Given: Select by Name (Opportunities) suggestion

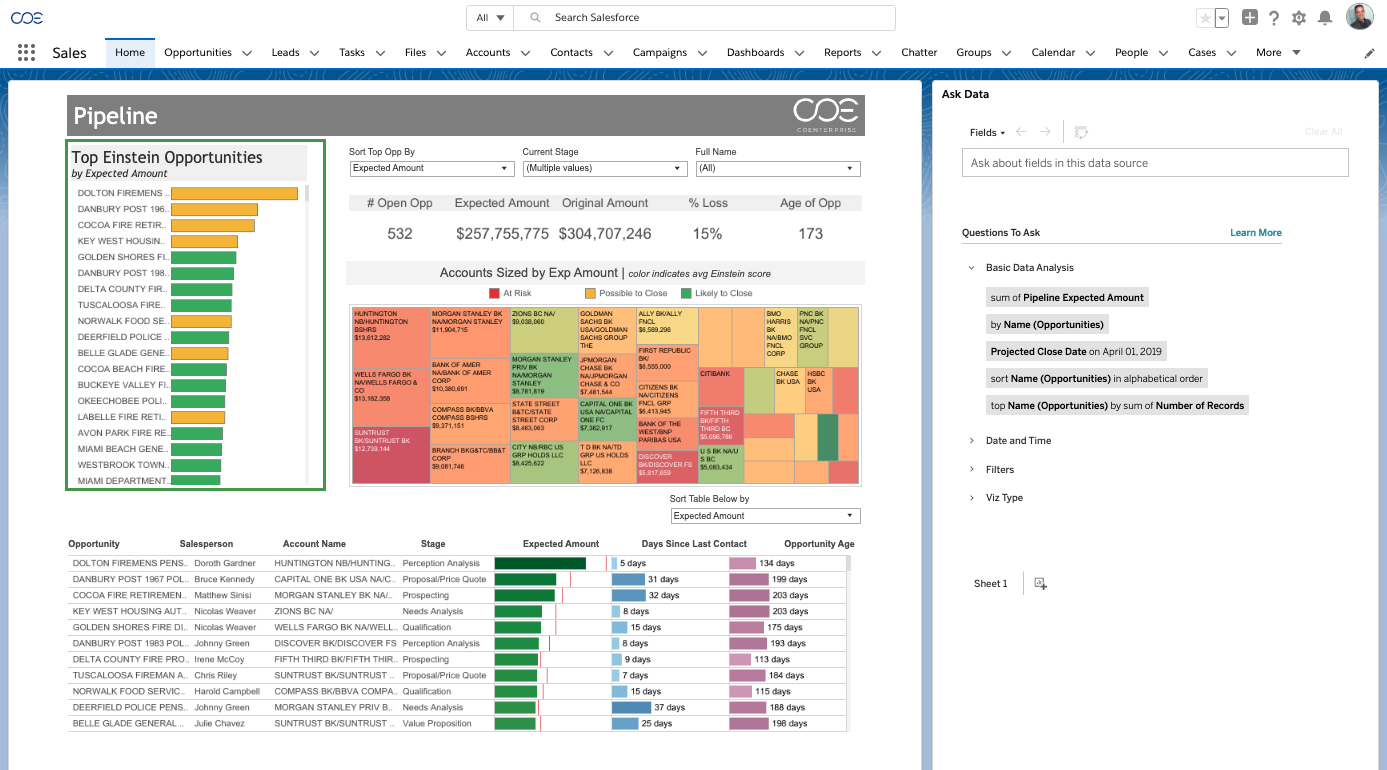Looking at the screenshot, I should 1047,324.
